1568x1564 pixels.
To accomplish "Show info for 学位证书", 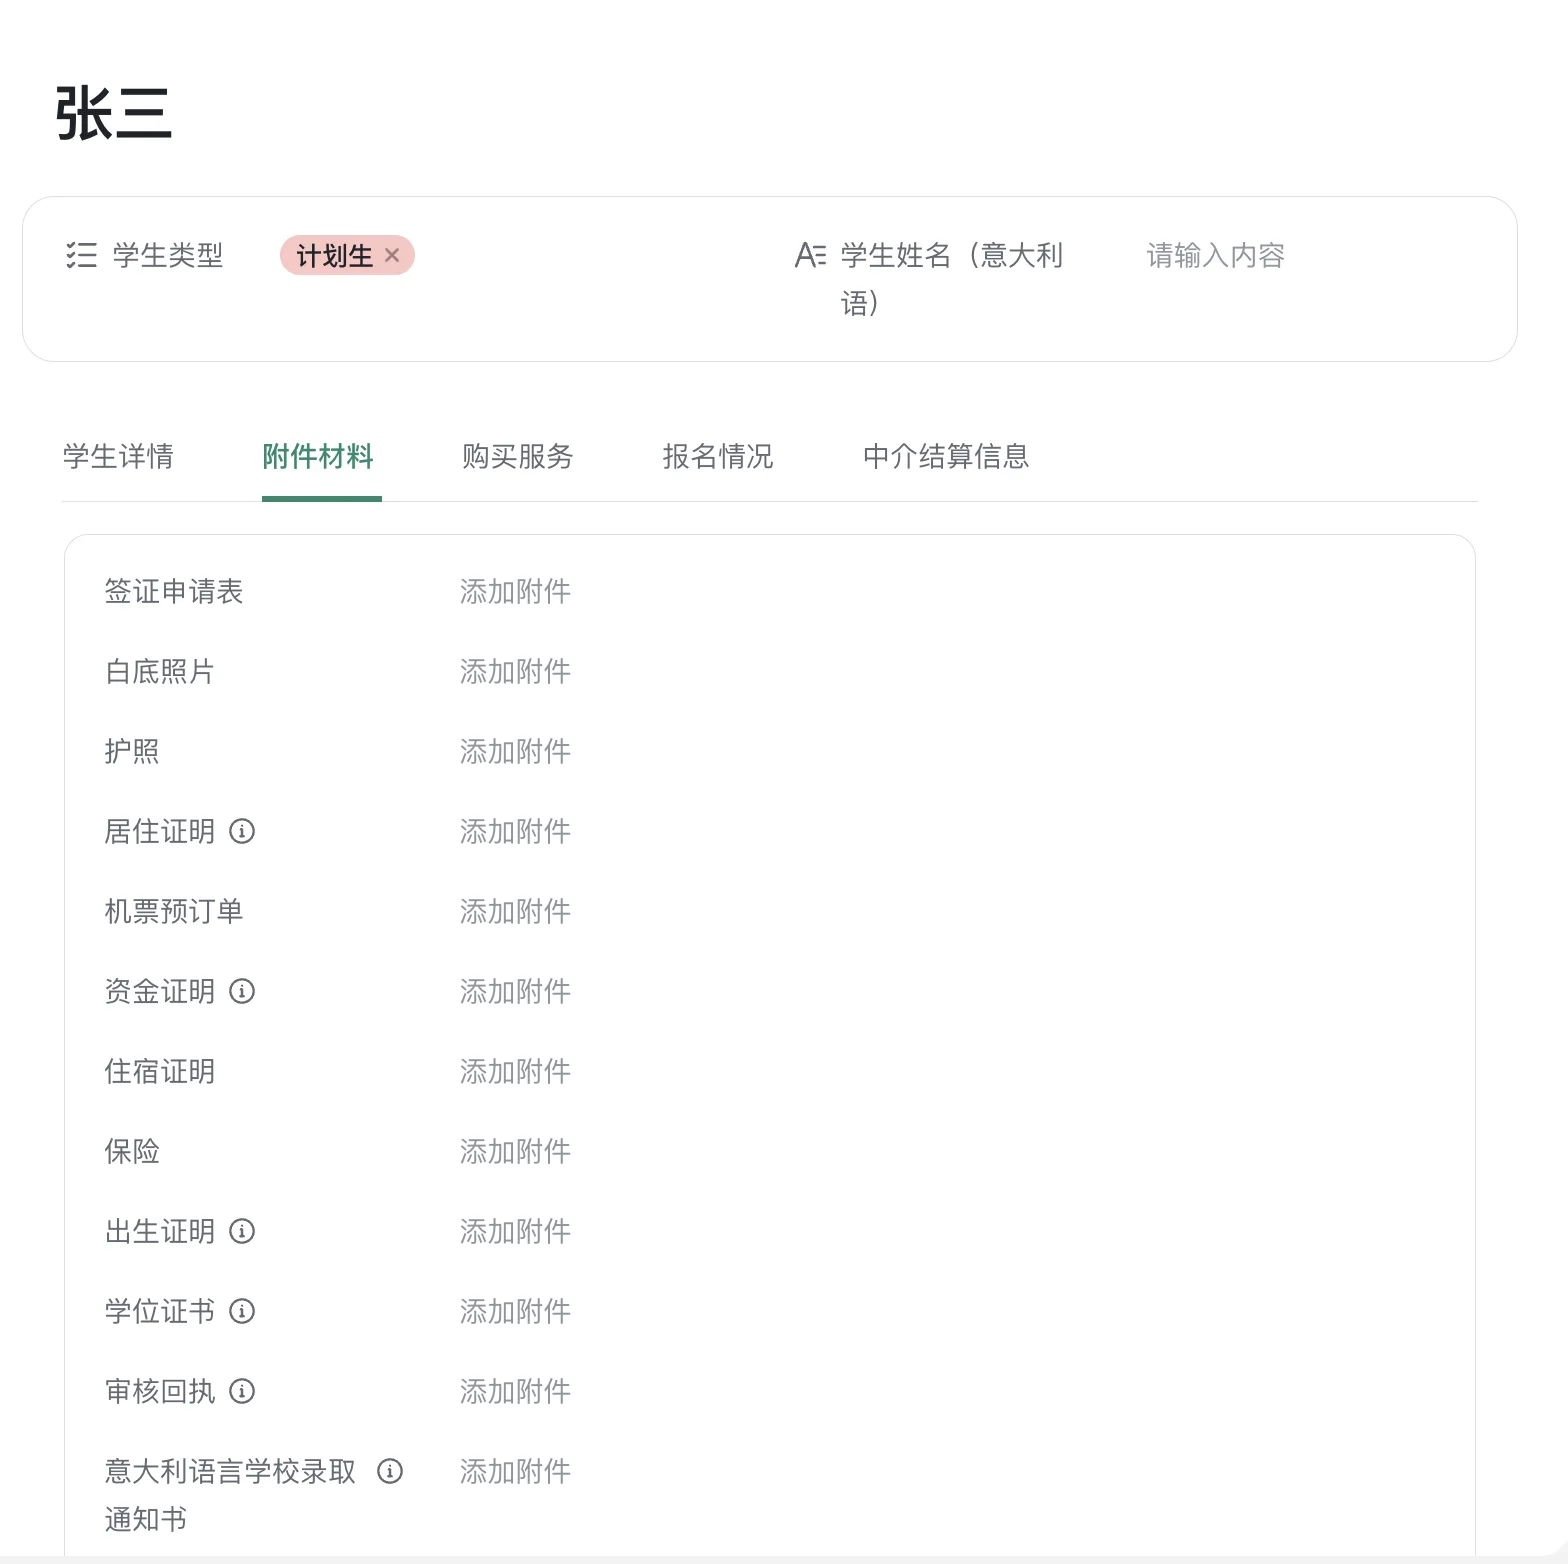I will click(242, 1311).
